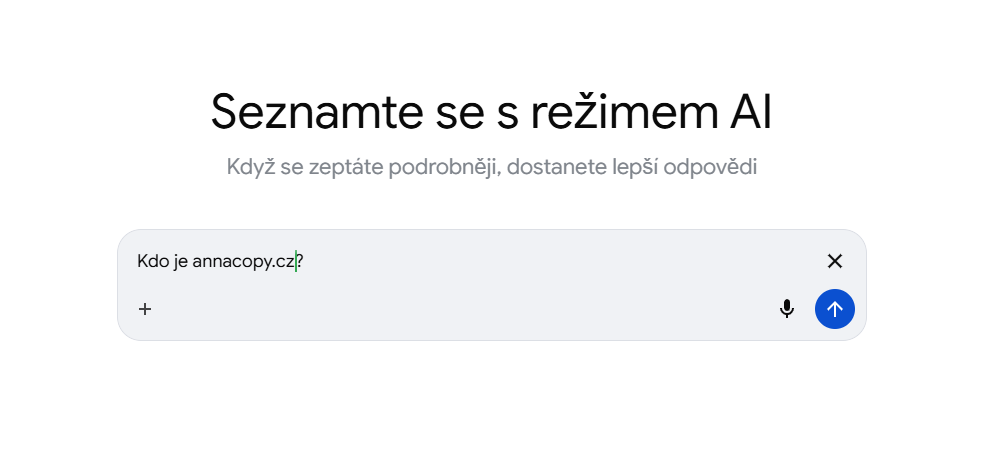Submit query with blue arrow button

(x=835, y=309)
